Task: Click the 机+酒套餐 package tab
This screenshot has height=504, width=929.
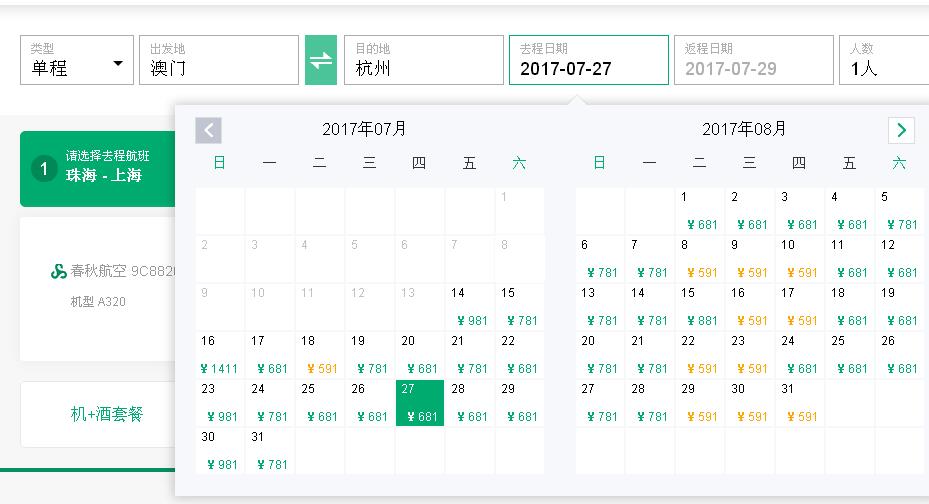Action: [x=107, y=414]
